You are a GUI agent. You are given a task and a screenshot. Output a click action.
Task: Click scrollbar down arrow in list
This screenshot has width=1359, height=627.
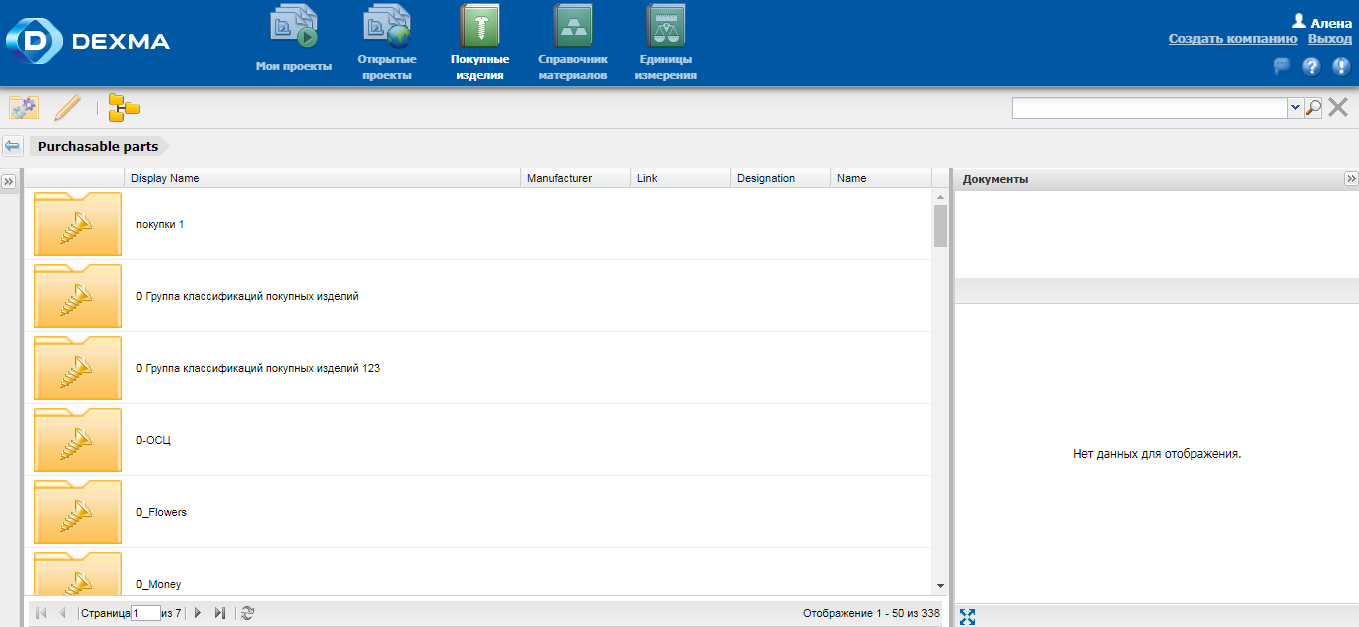point(940,585)
